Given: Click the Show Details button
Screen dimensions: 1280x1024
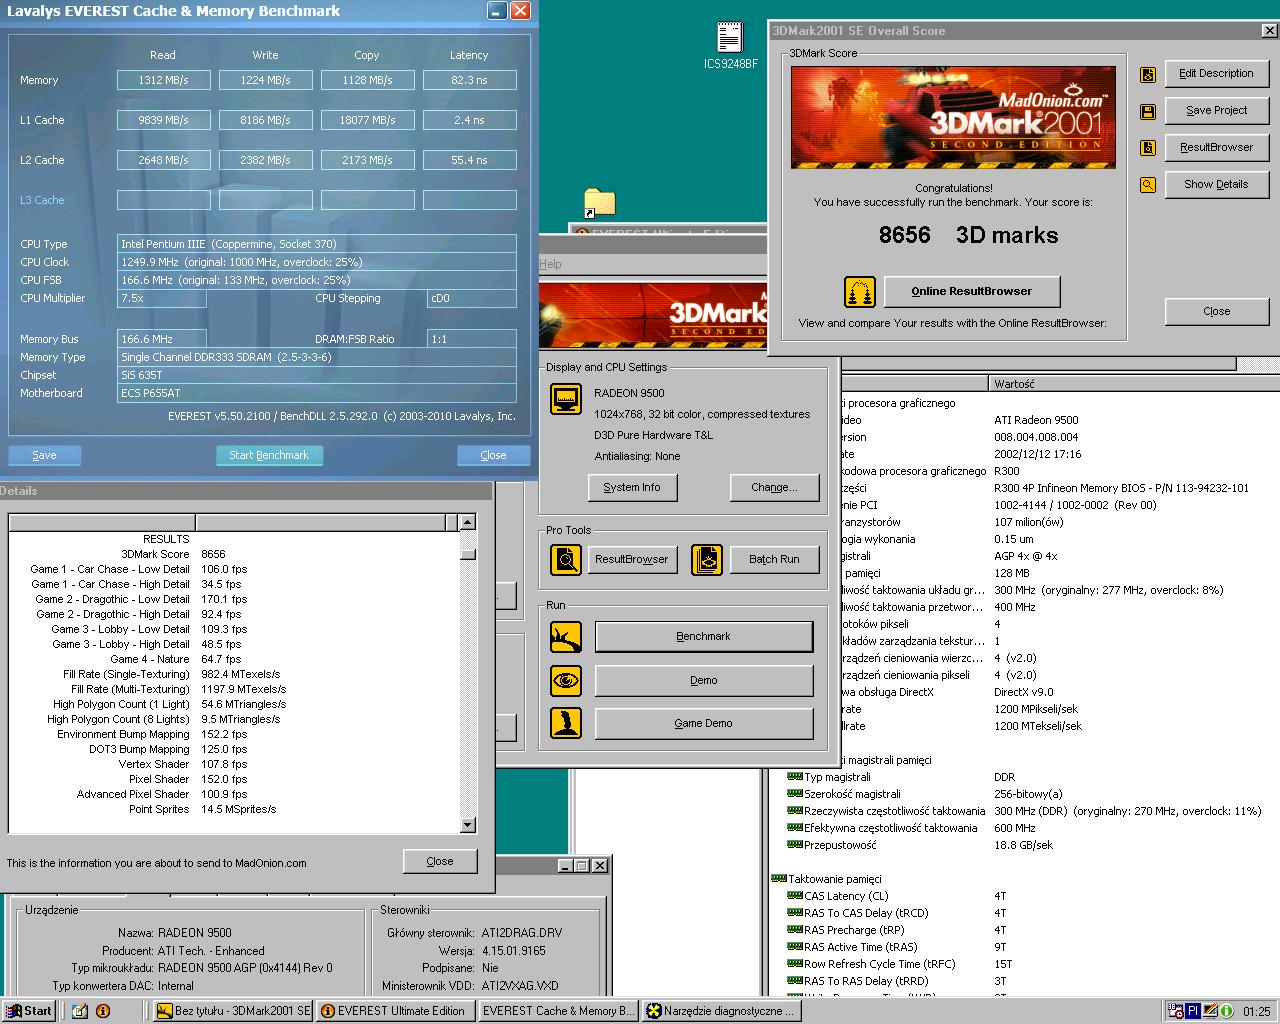Looking at the screenshot, I should point(1216,185).
